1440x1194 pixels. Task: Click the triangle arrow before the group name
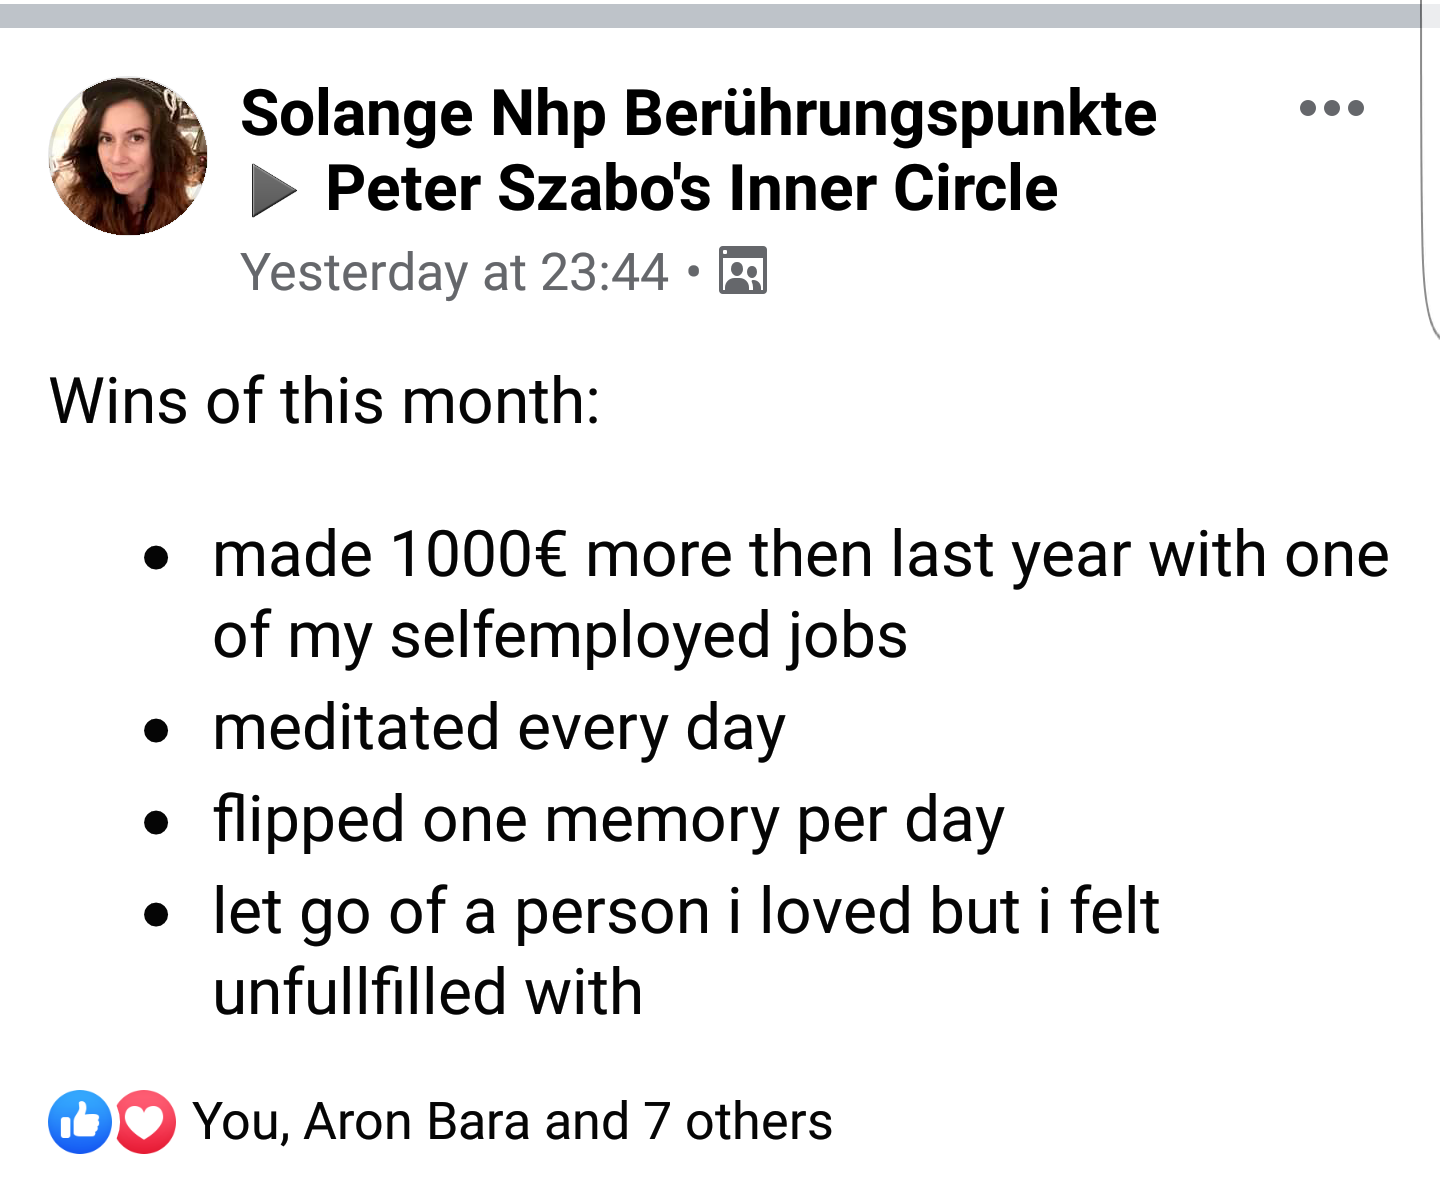(273, 190)
